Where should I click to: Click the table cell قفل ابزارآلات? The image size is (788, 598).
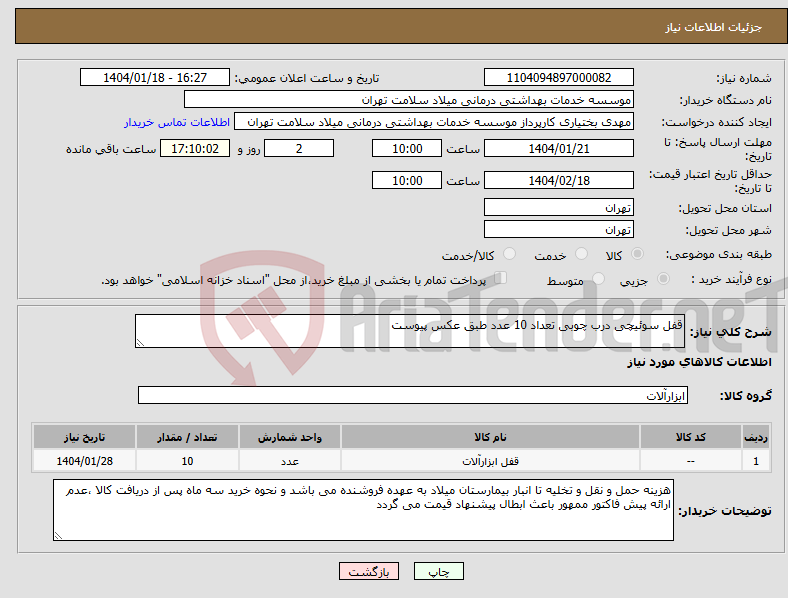click(x=490, y=461)
